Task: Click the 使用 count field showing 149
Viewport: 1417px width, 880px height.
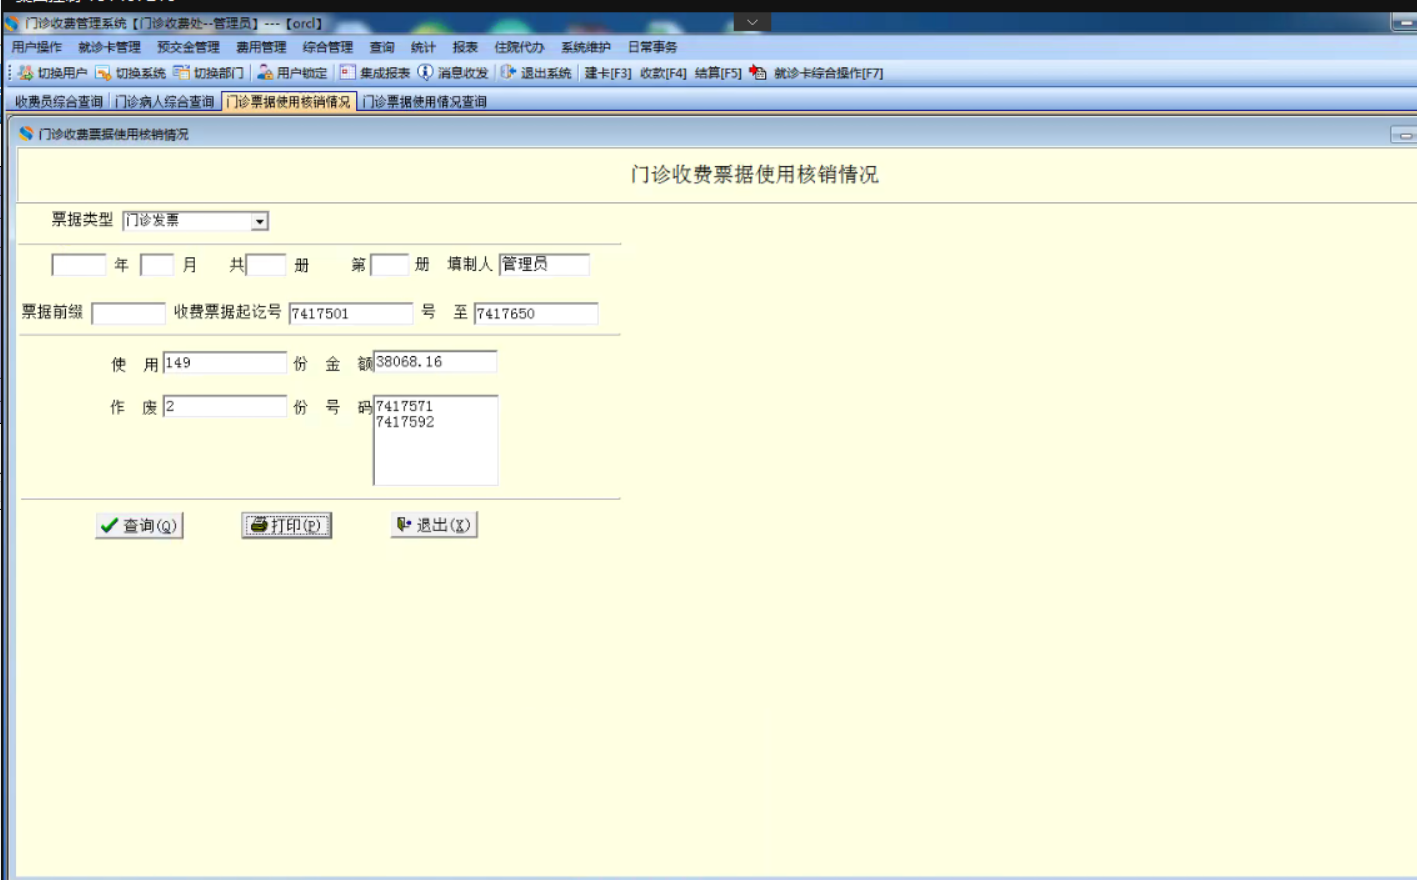Action: click(225, 362)
